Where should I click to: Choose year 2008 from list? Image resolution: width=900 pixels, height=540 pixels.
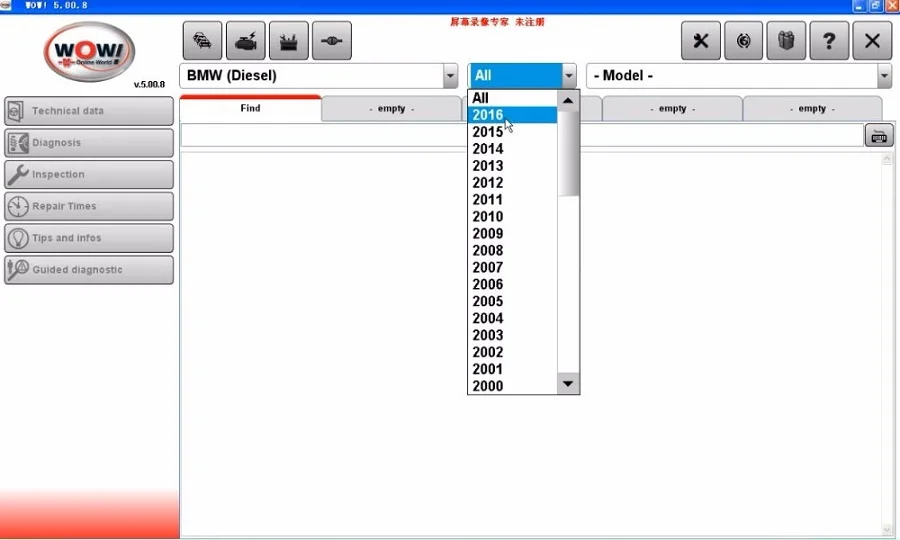(513, 250)
